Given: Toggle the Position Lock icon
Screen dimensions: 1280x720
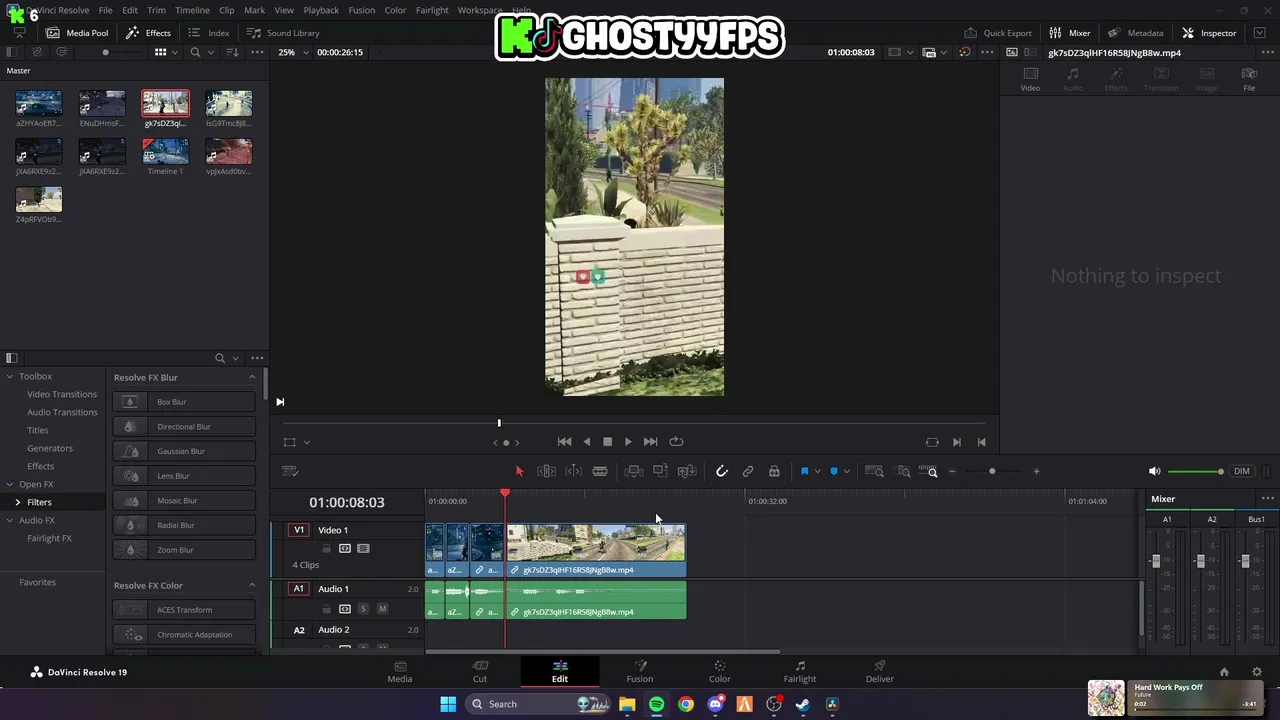Looking at the screenshot, I should click(x=774, y=471).
